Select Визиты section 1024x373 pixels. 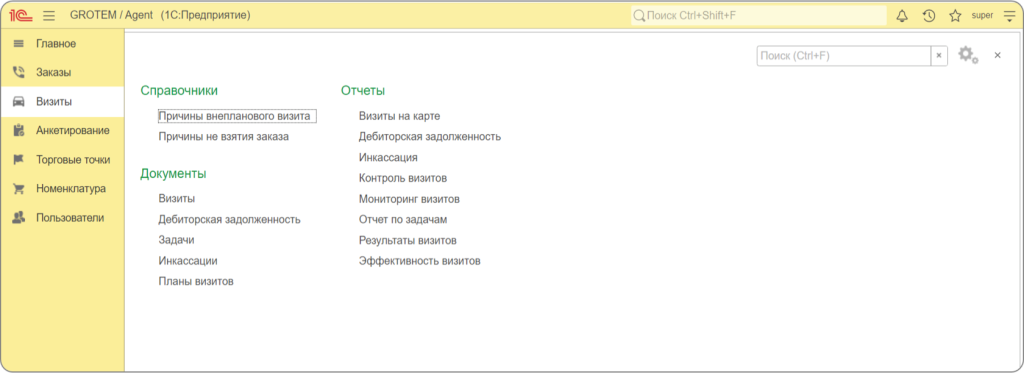tap(62, 101)
